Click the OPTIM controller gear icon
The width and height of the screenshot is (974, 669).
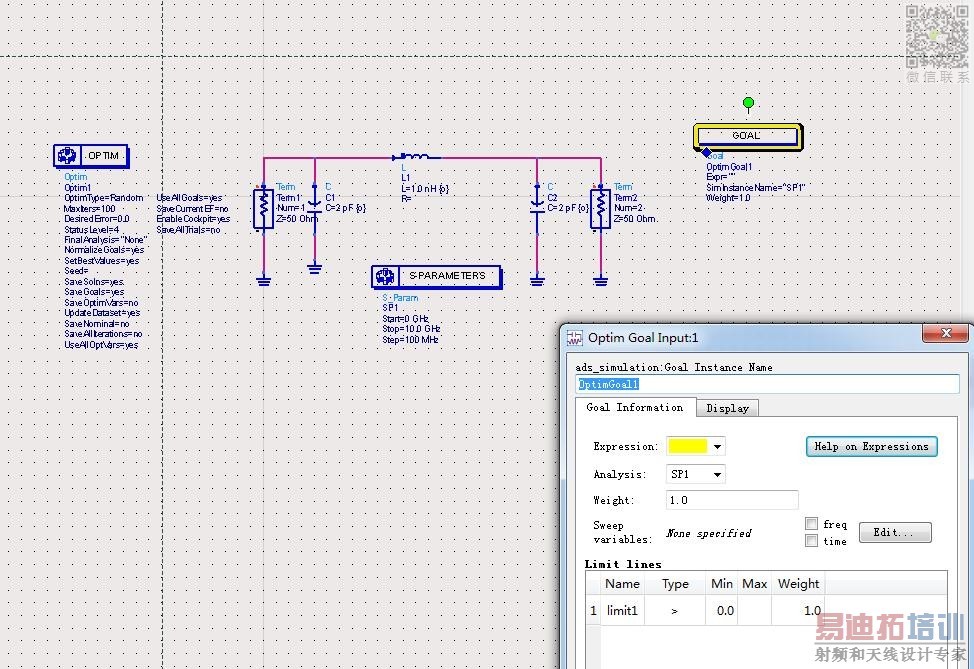coord(68,156)
